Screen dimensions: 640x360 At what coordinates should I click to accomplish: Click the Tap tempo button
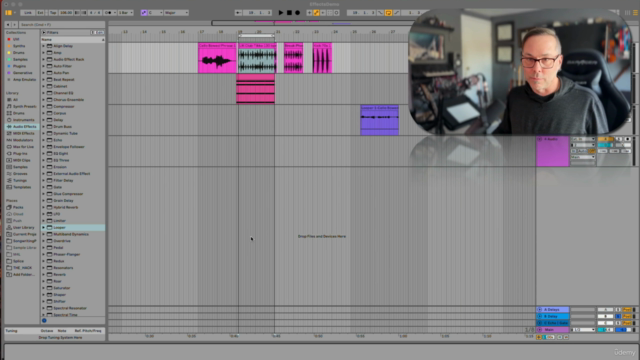pos(53,13)
